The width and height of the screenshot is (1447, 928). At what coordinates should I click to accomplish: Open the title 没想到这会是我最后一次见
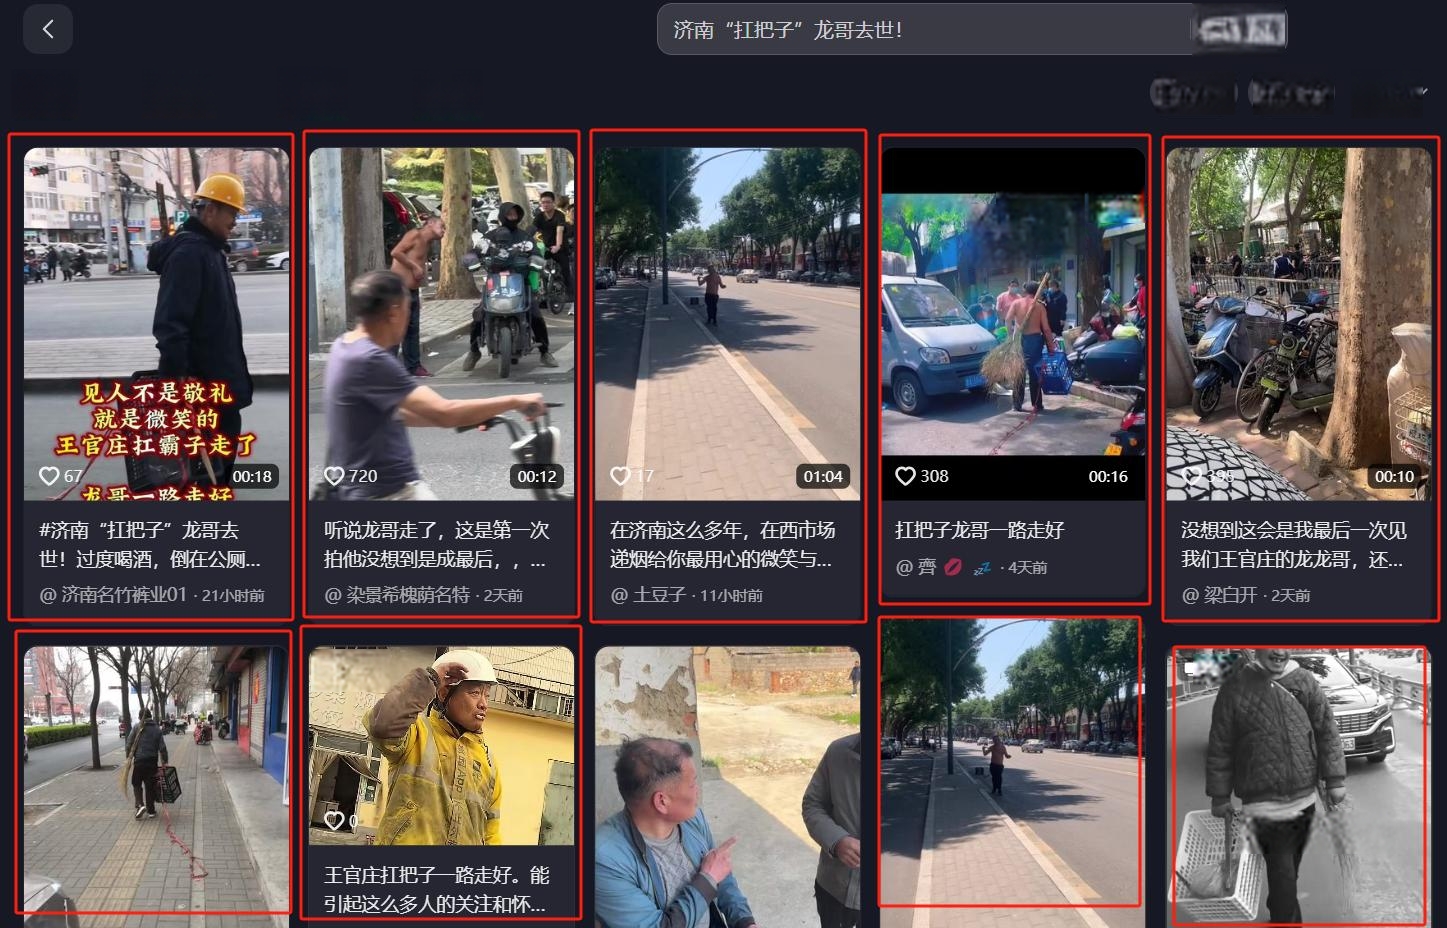1293,544
